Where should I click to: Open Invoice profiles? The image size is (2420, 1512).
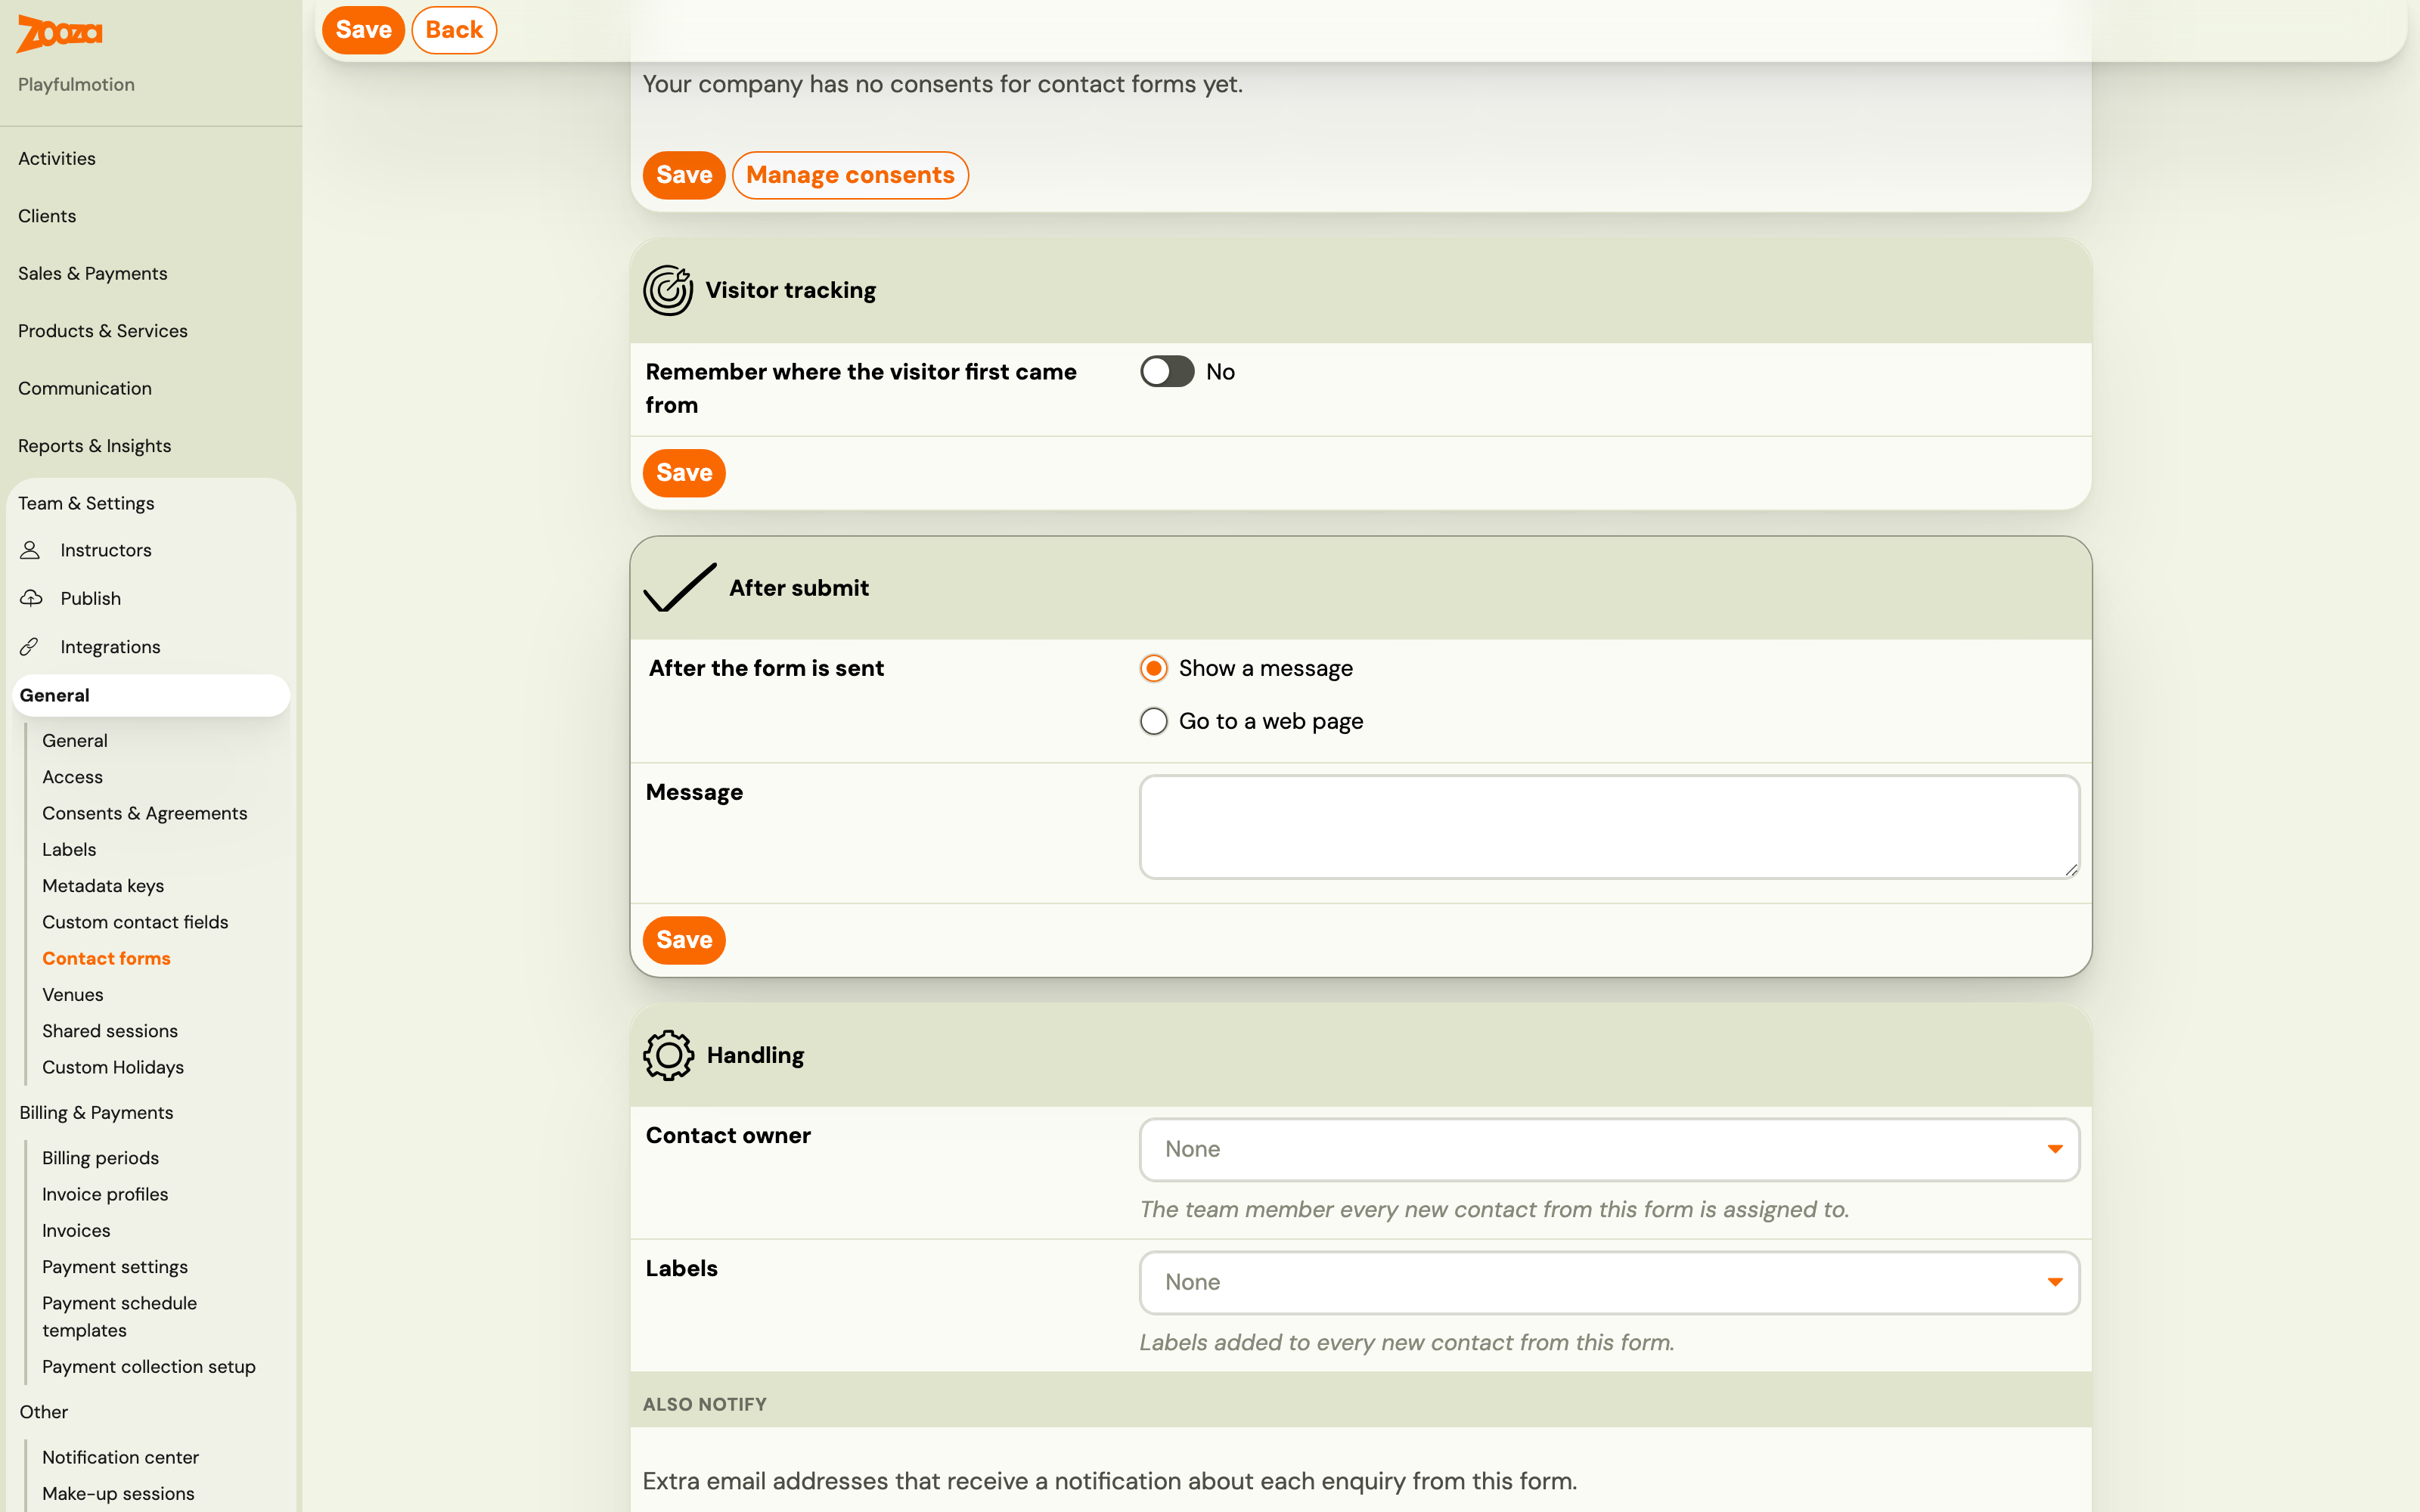tap(105, 1194)
